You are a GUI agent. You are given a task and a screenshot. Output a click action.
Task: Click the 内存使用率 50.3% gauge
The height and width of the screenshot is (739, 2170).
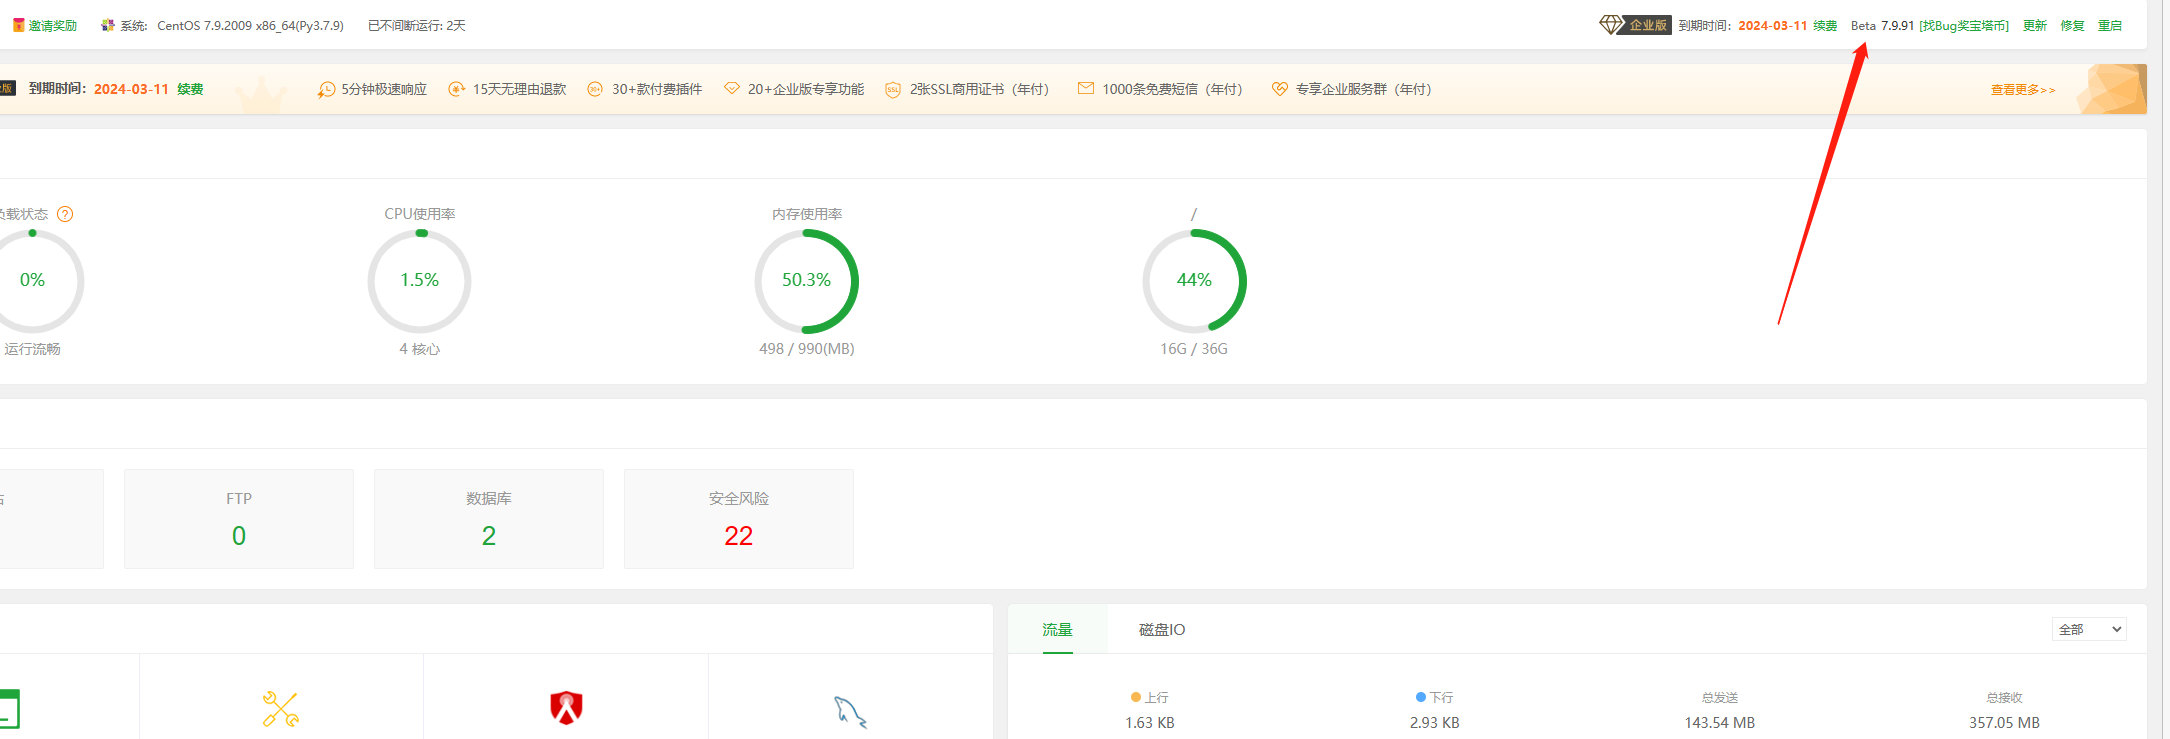807,281
